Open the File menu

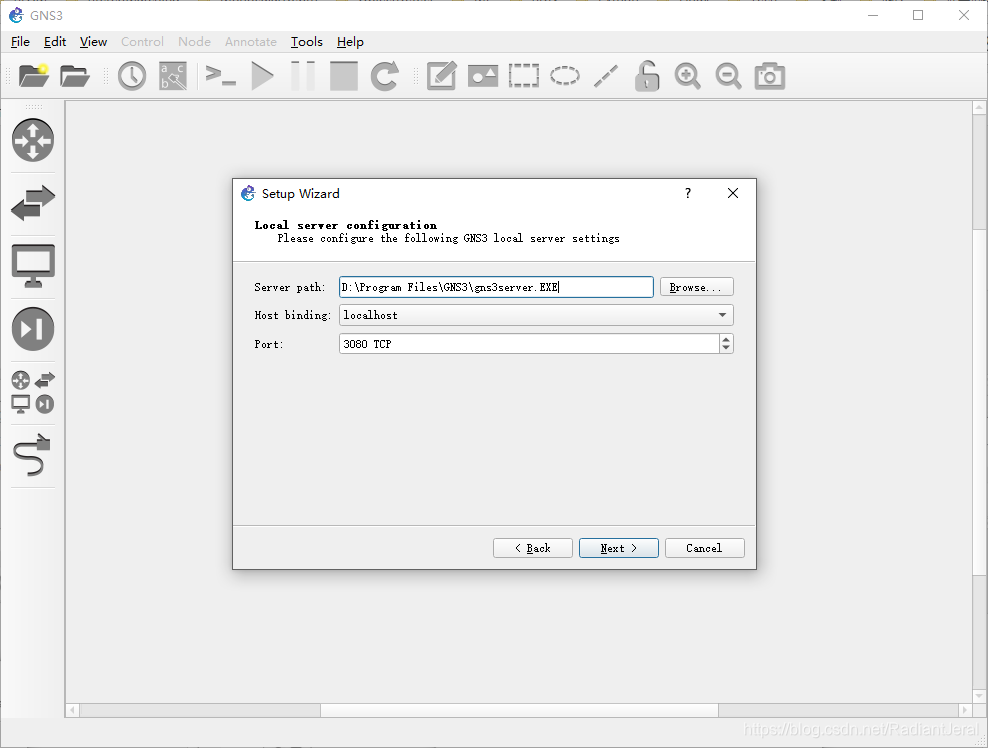click(20, 42)
